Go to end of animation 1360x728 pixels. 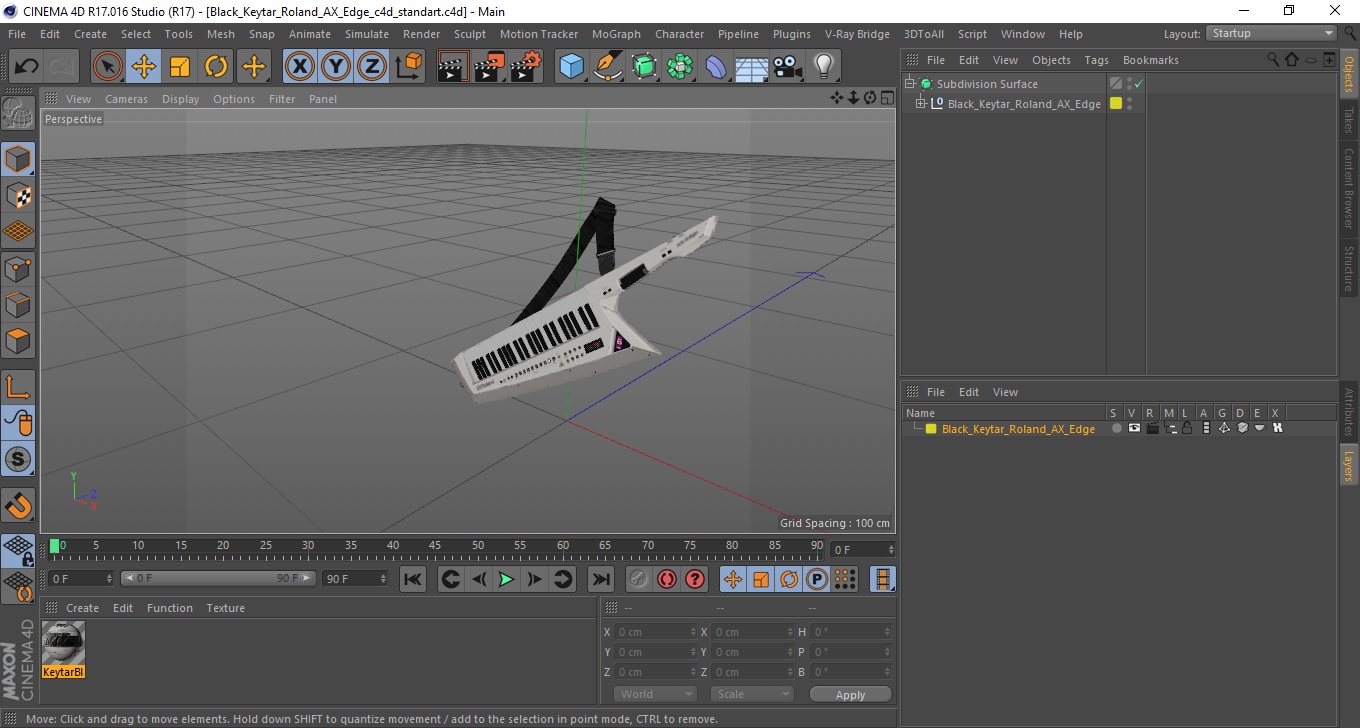(600, 579)
